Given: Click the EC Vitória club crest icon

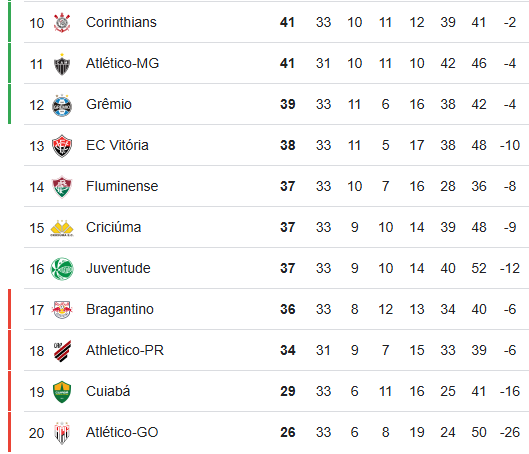Looking at the screenshot, I should click(x=62, y=146).
